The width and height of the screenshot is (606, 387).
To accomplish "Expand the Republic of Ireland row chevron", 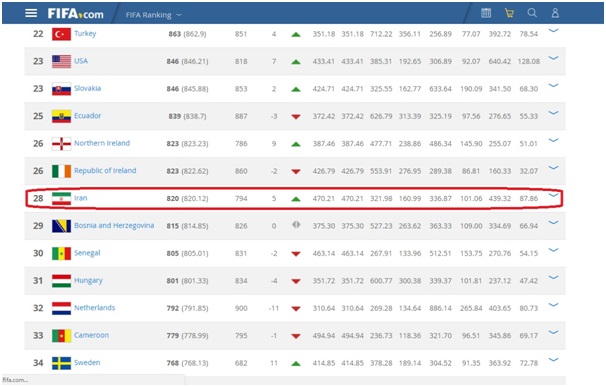I will pos(554,168).
